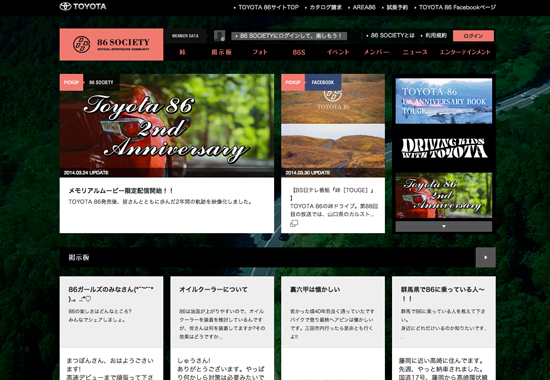Screen dimensions: 550x380
Task: Open Toyota 86 2nd Anniversary main banner
Action: click(167, 125)
